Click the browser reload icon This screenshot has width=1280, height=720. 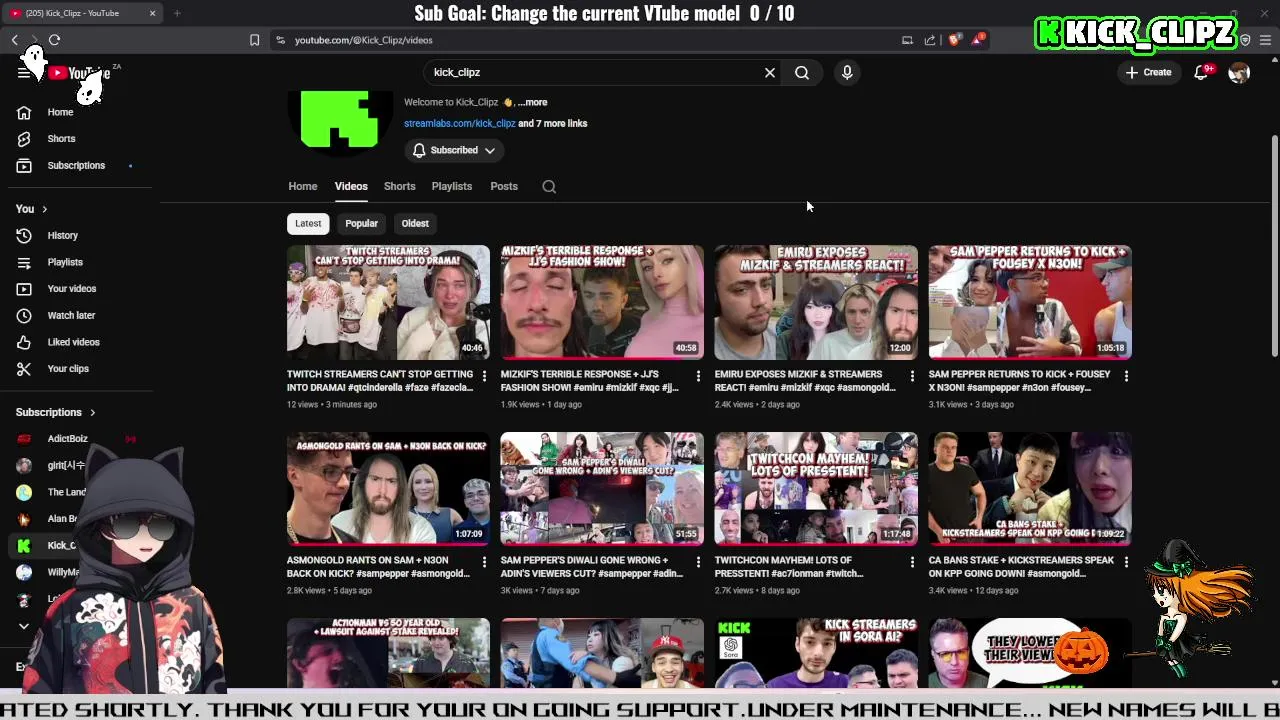[54, 40]
